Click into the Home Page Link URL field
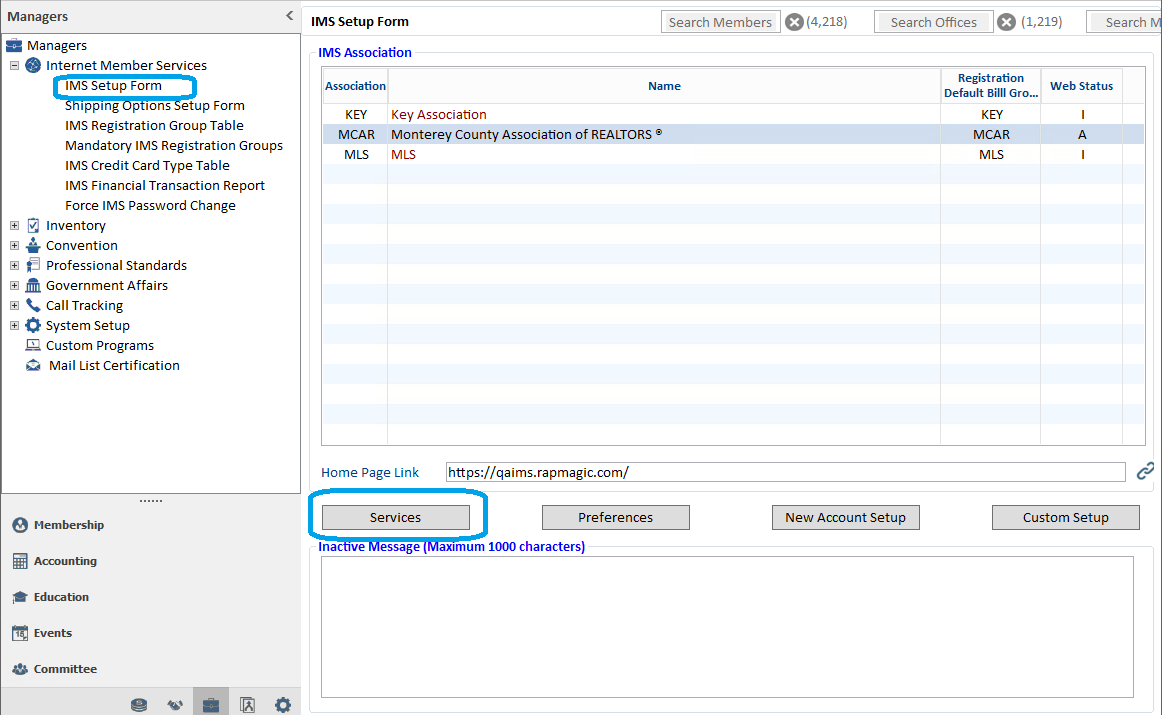 (786, 472)
